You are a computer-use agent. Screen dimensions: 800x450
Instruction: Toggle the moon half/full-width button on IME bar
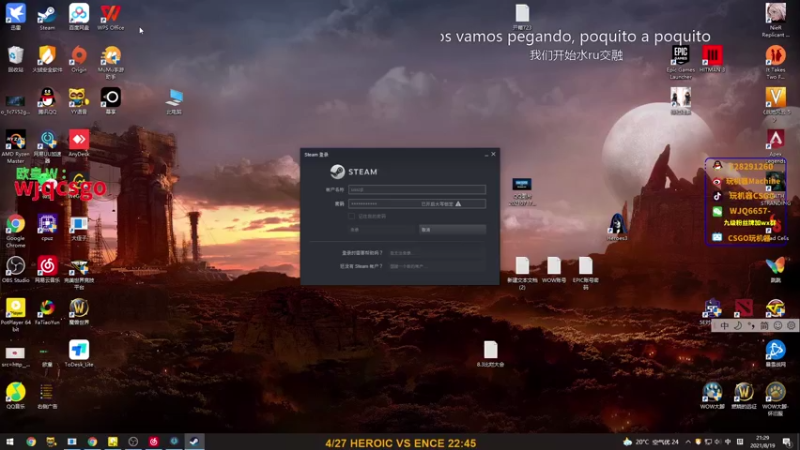click(x=738, y=326)
